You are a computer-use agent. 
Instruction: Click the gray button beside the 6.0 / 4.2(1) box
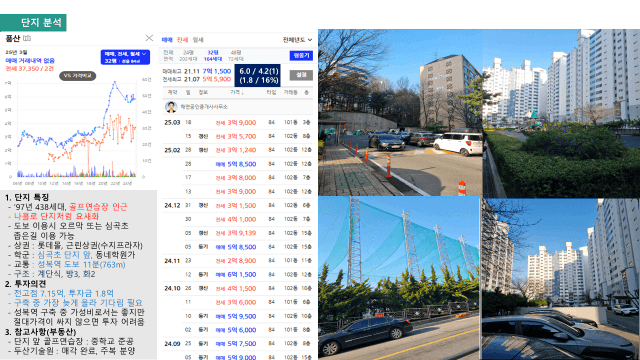[x=301, y=75]
